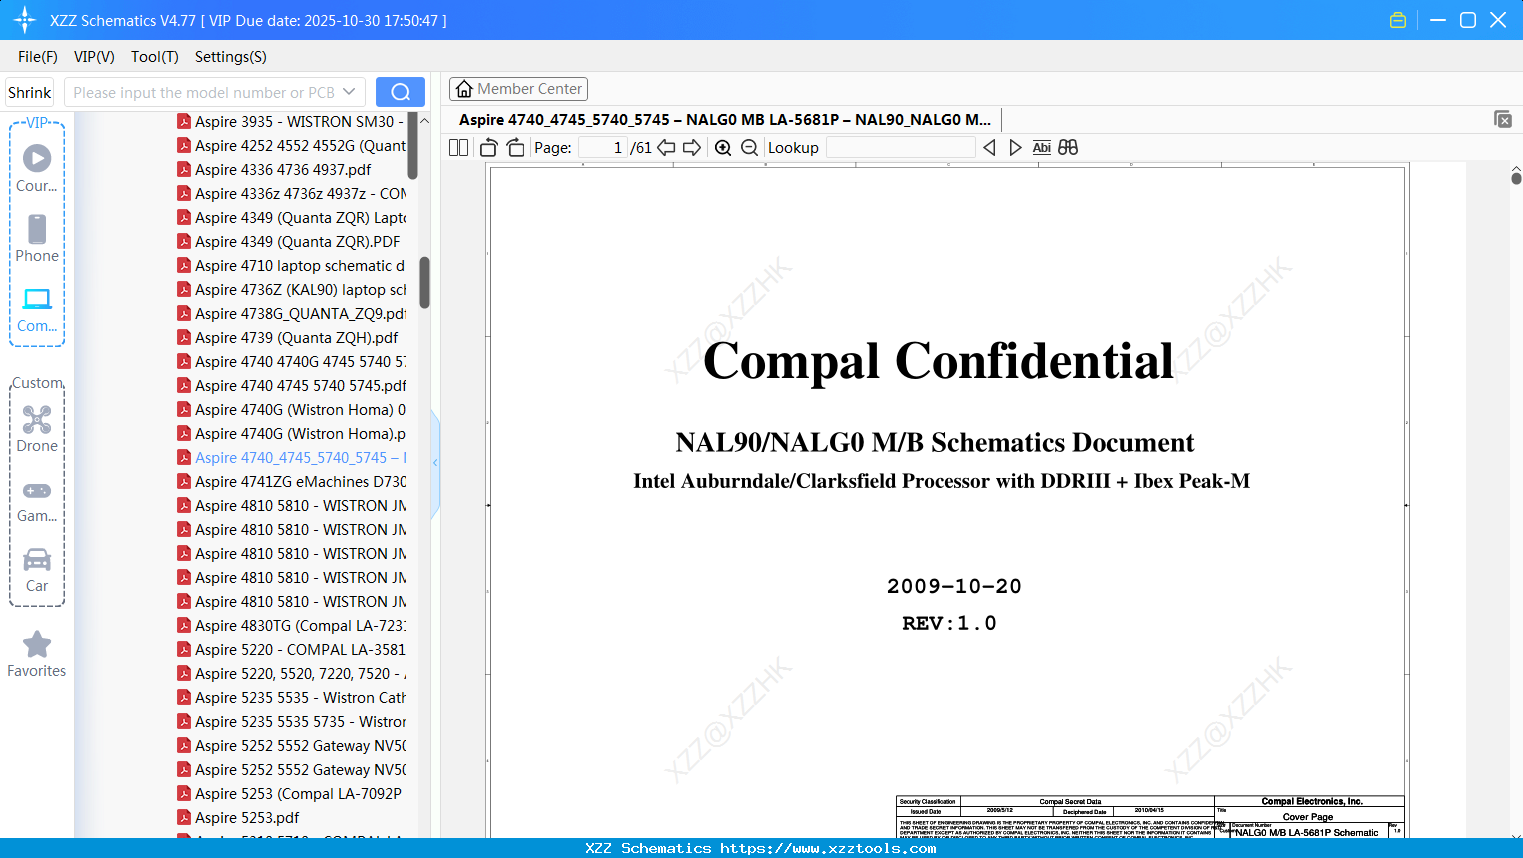Zoom out of the schematic
Image resolution: width=1523 pixels, height=858 pixels.
(750, 148)
